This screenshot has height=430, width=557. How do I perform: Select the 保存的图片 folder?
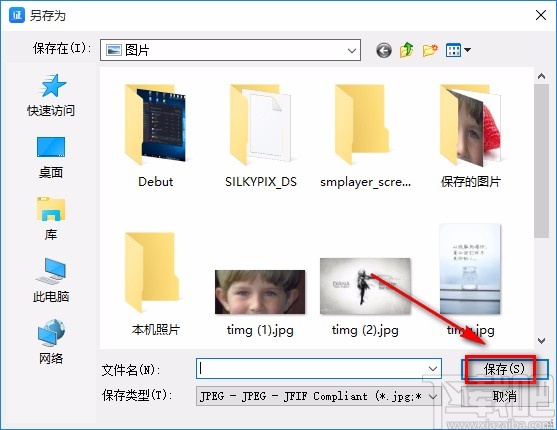click(x=470, y=136)
